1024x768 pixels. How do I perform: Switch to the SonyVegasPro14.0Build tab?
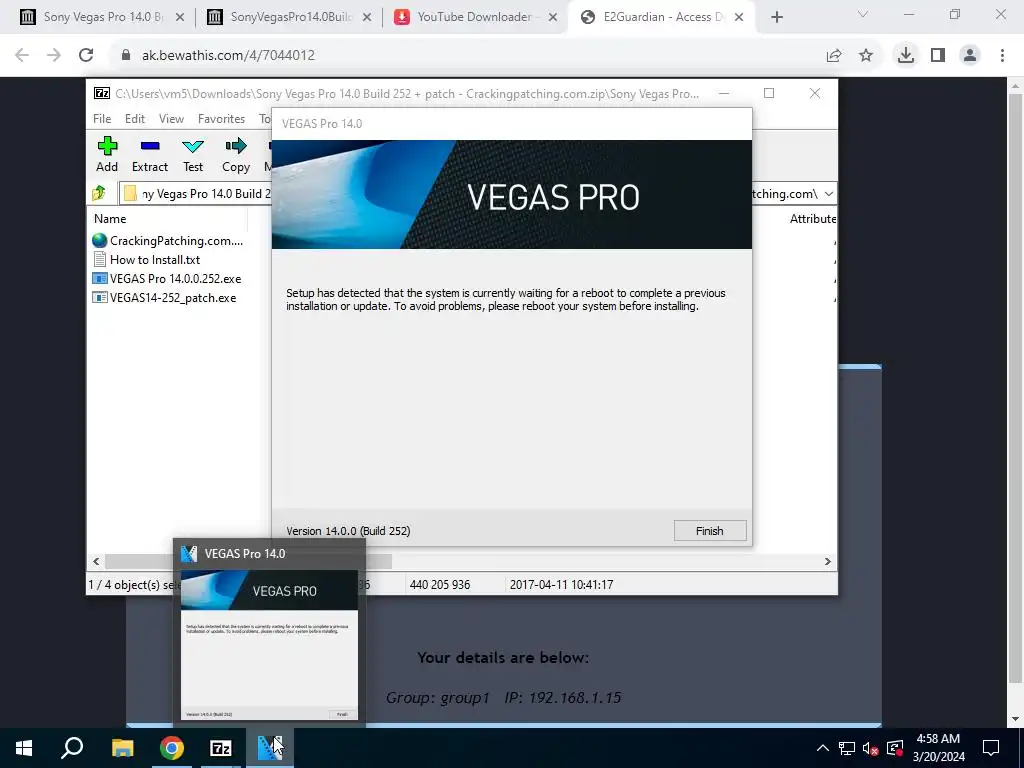pos(289,17)
